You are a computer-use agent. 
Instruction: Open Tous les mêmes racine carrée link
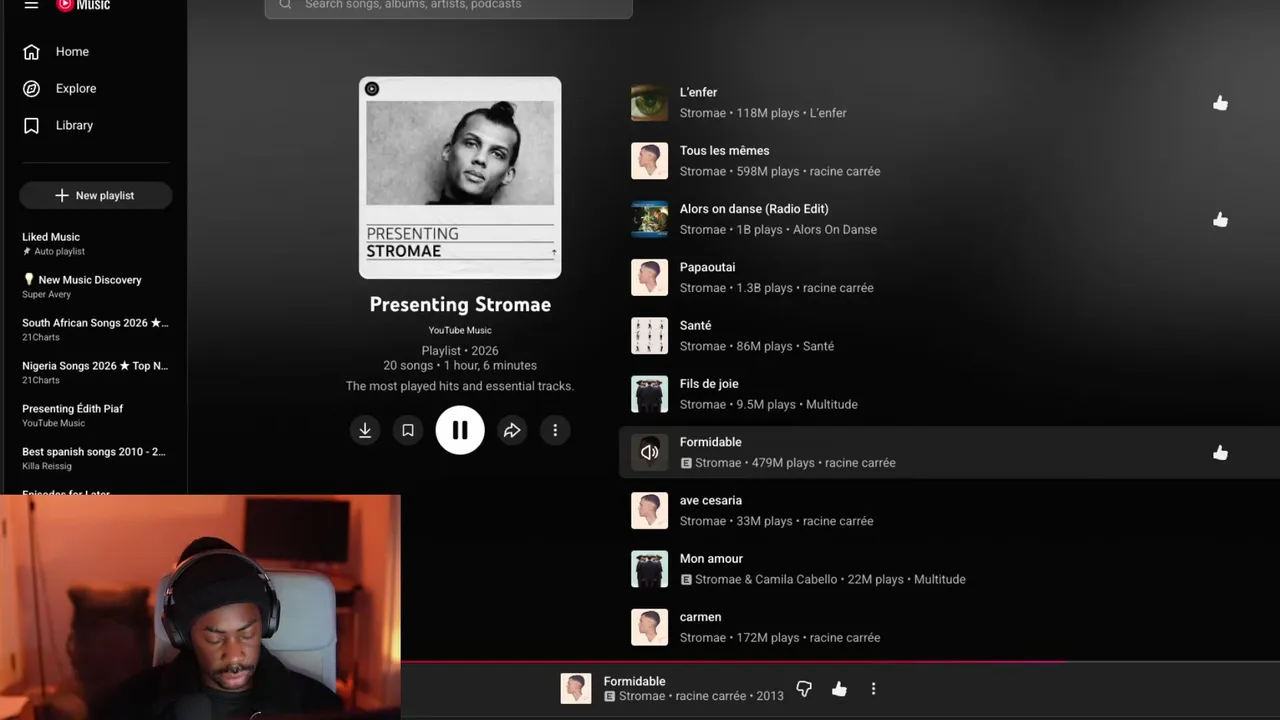pos(845,172)
